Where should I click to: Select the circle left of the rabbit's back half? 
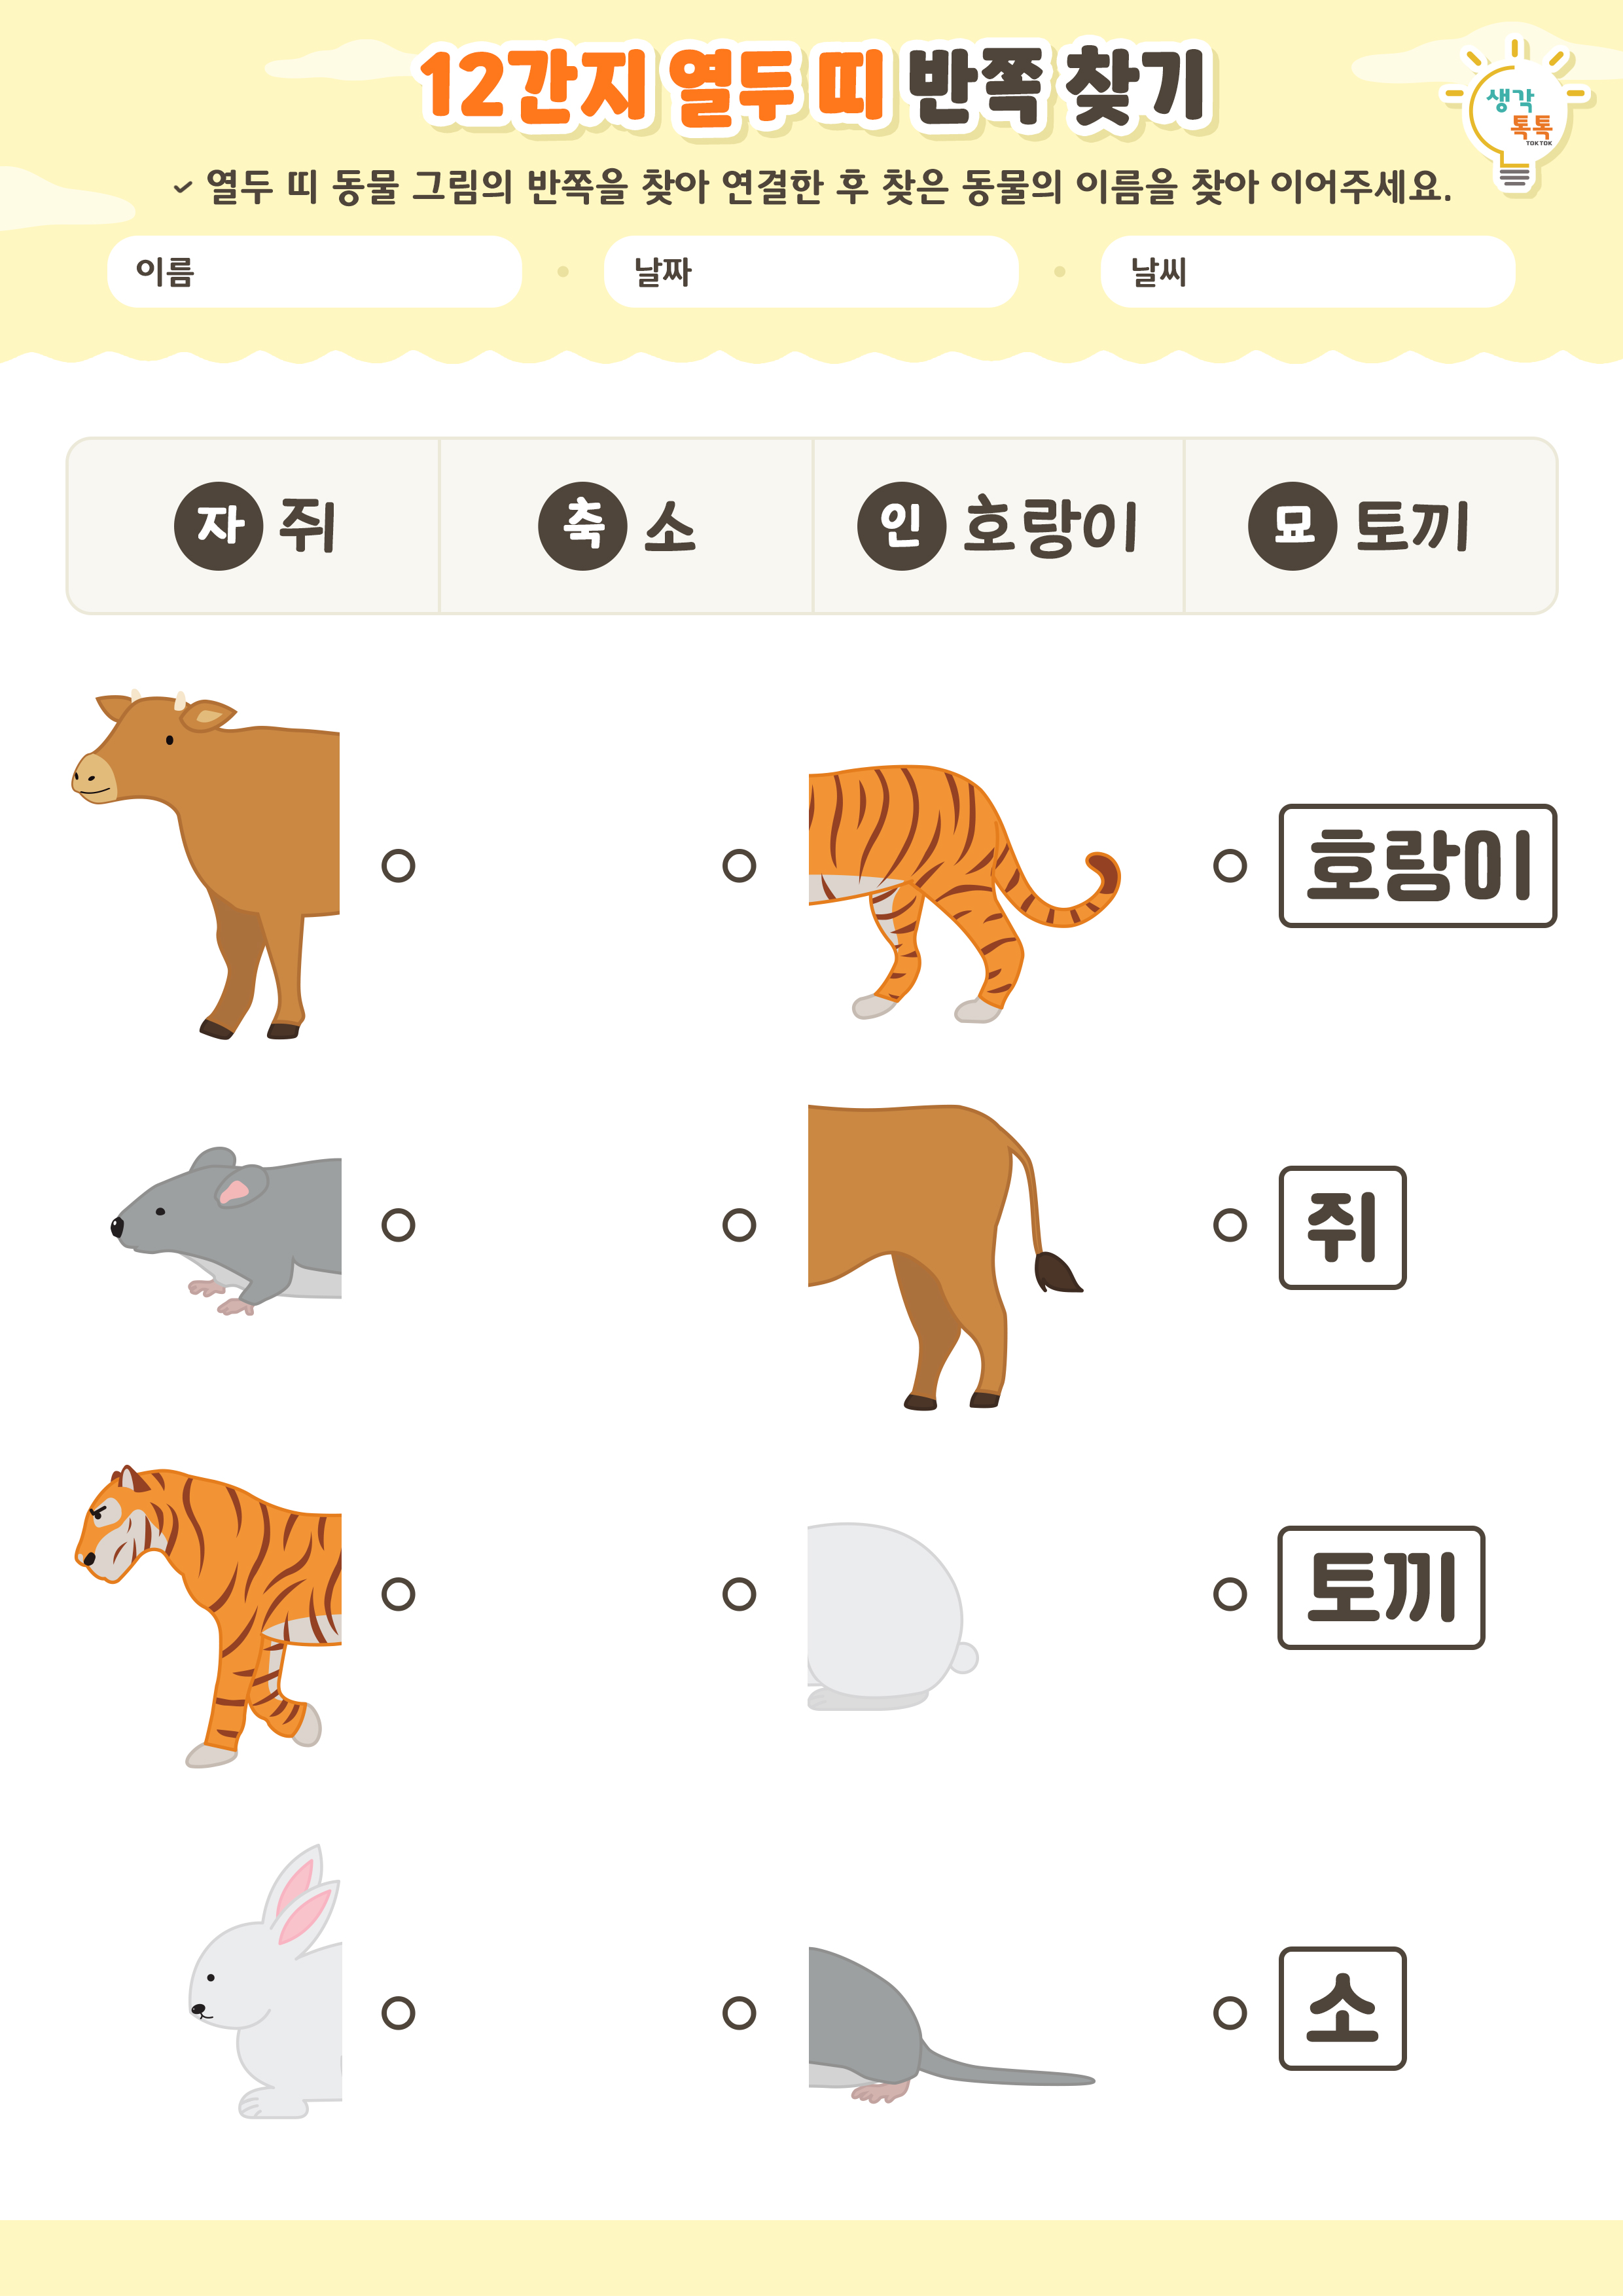coord(739,1594)
